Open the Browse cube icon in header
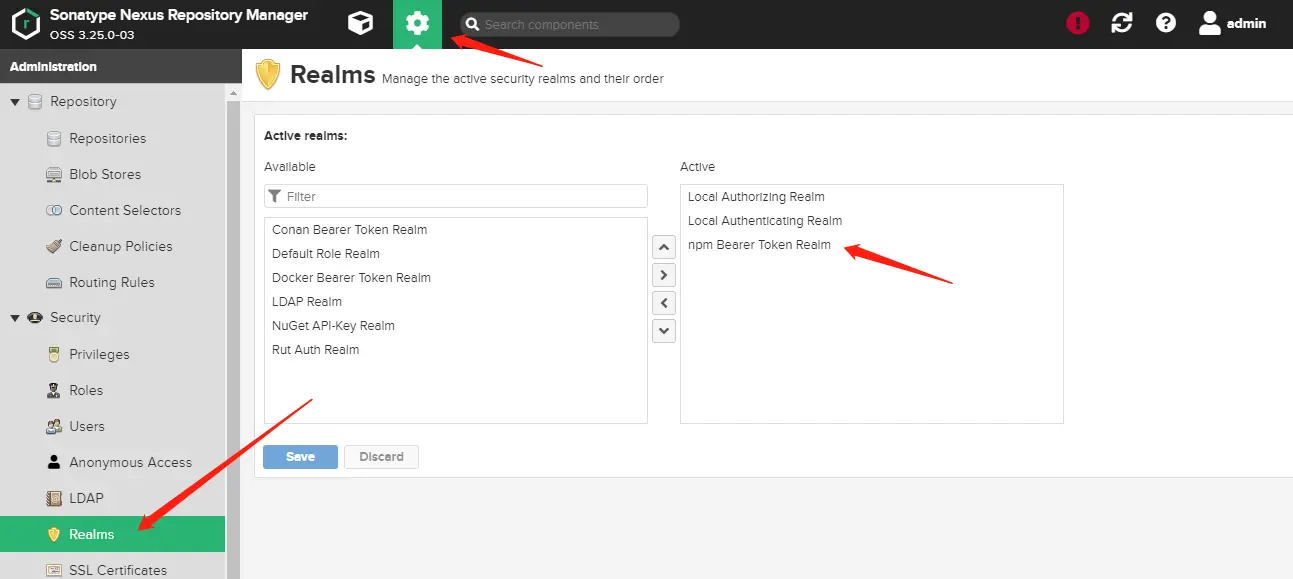 tap(360, 24)
